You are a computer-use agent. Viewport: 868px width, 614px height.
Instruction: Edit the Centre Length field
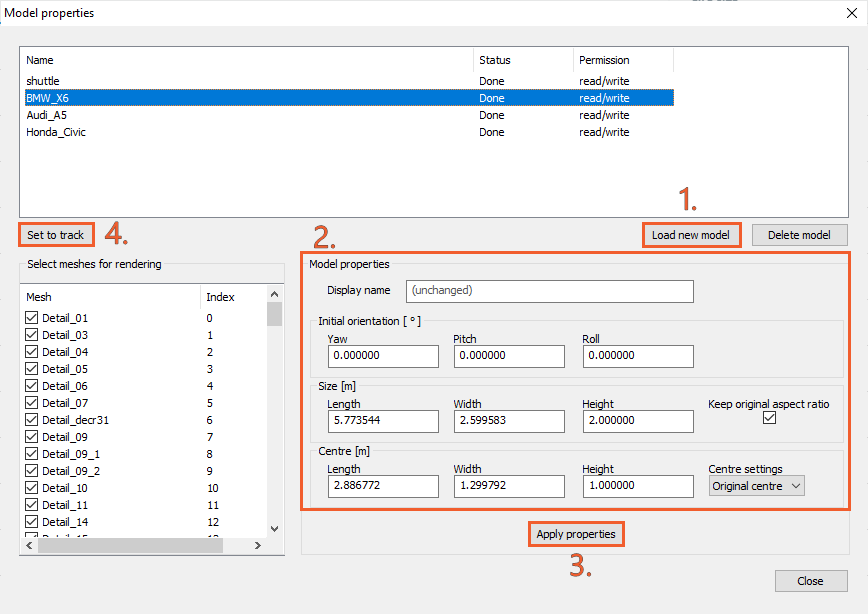[x=383, y=486]
